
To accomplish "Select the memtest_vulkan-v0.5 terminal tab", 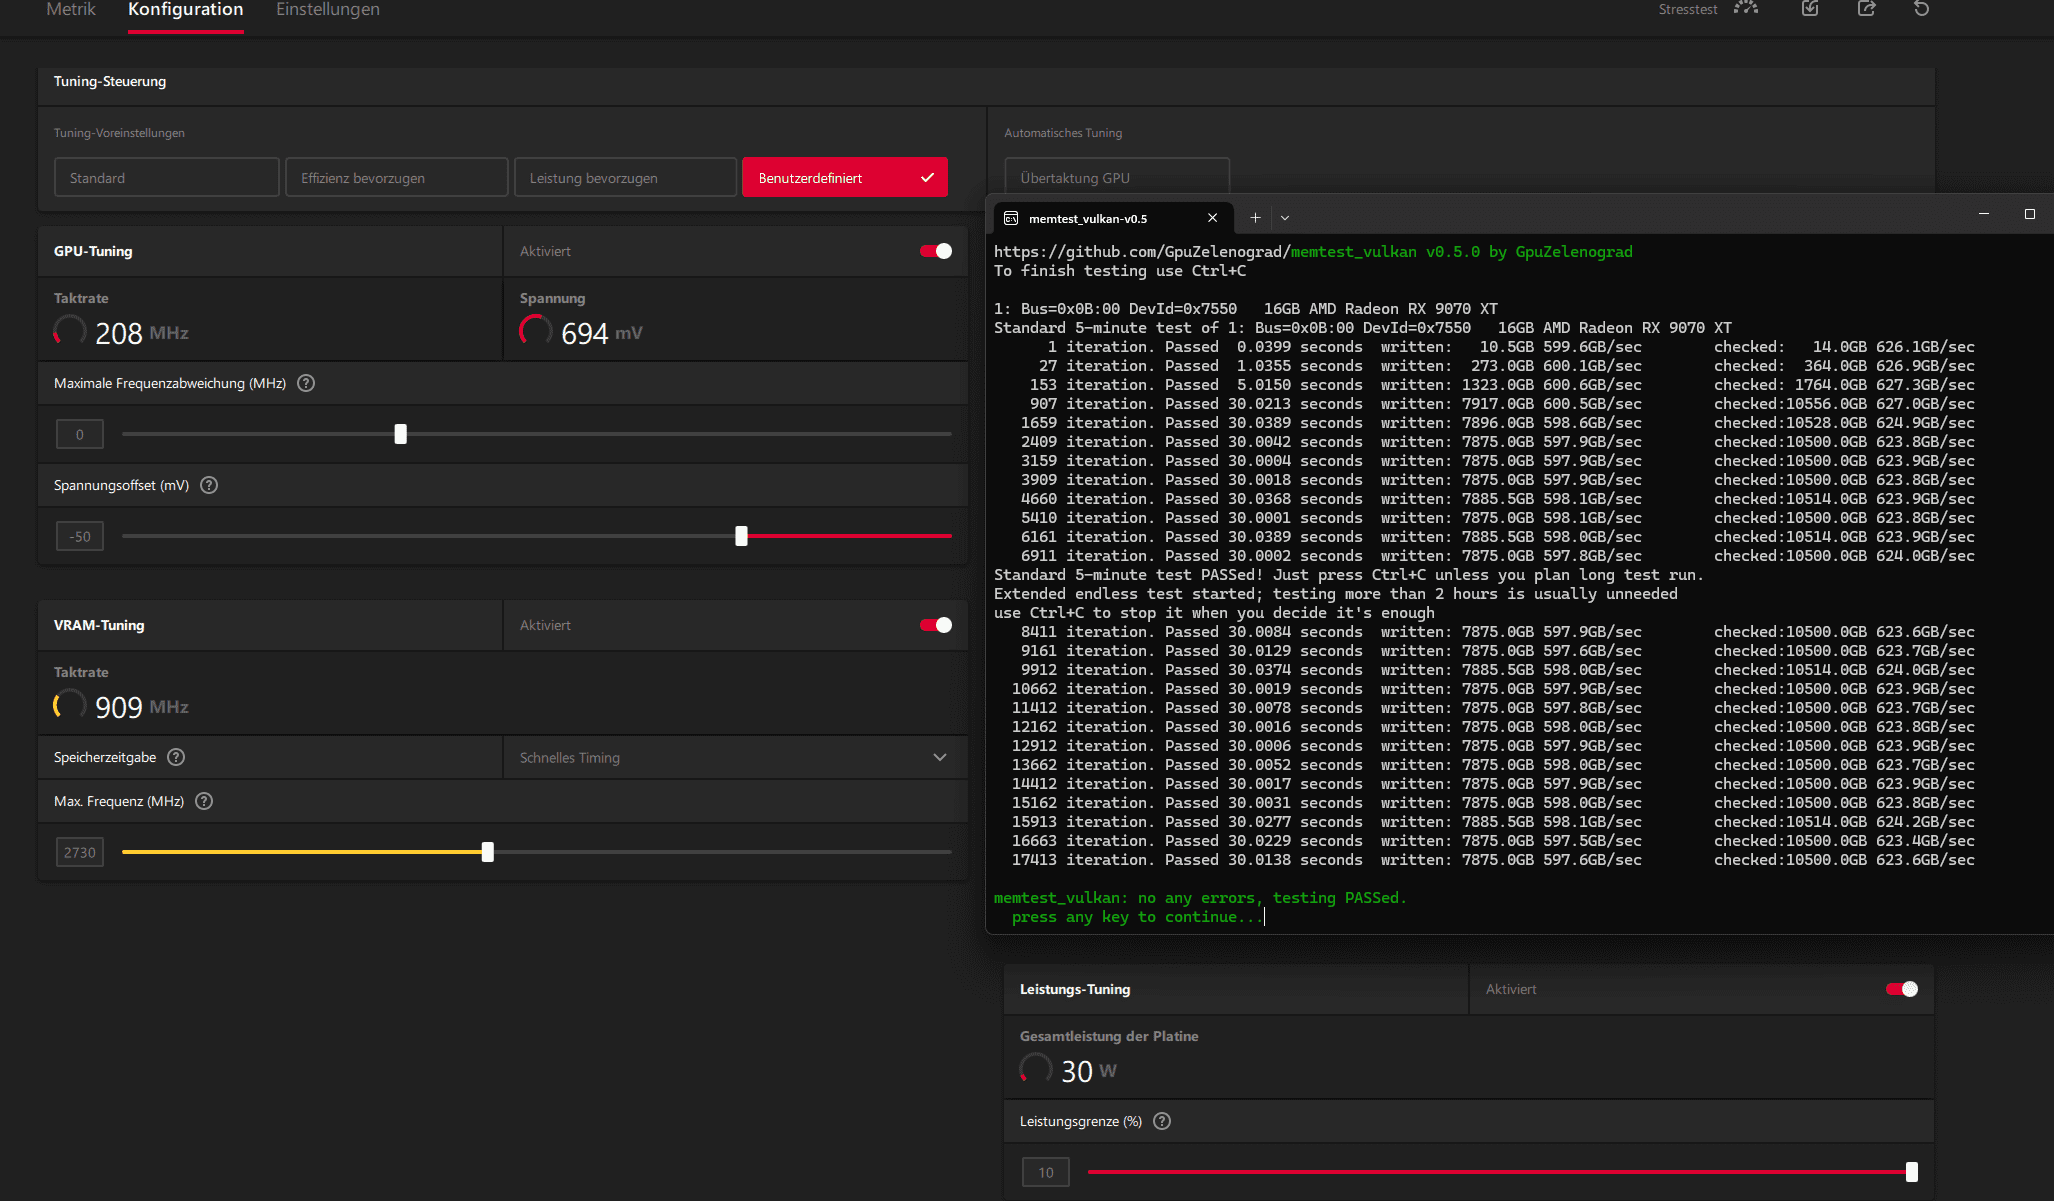I will (x=1112, y=218).
